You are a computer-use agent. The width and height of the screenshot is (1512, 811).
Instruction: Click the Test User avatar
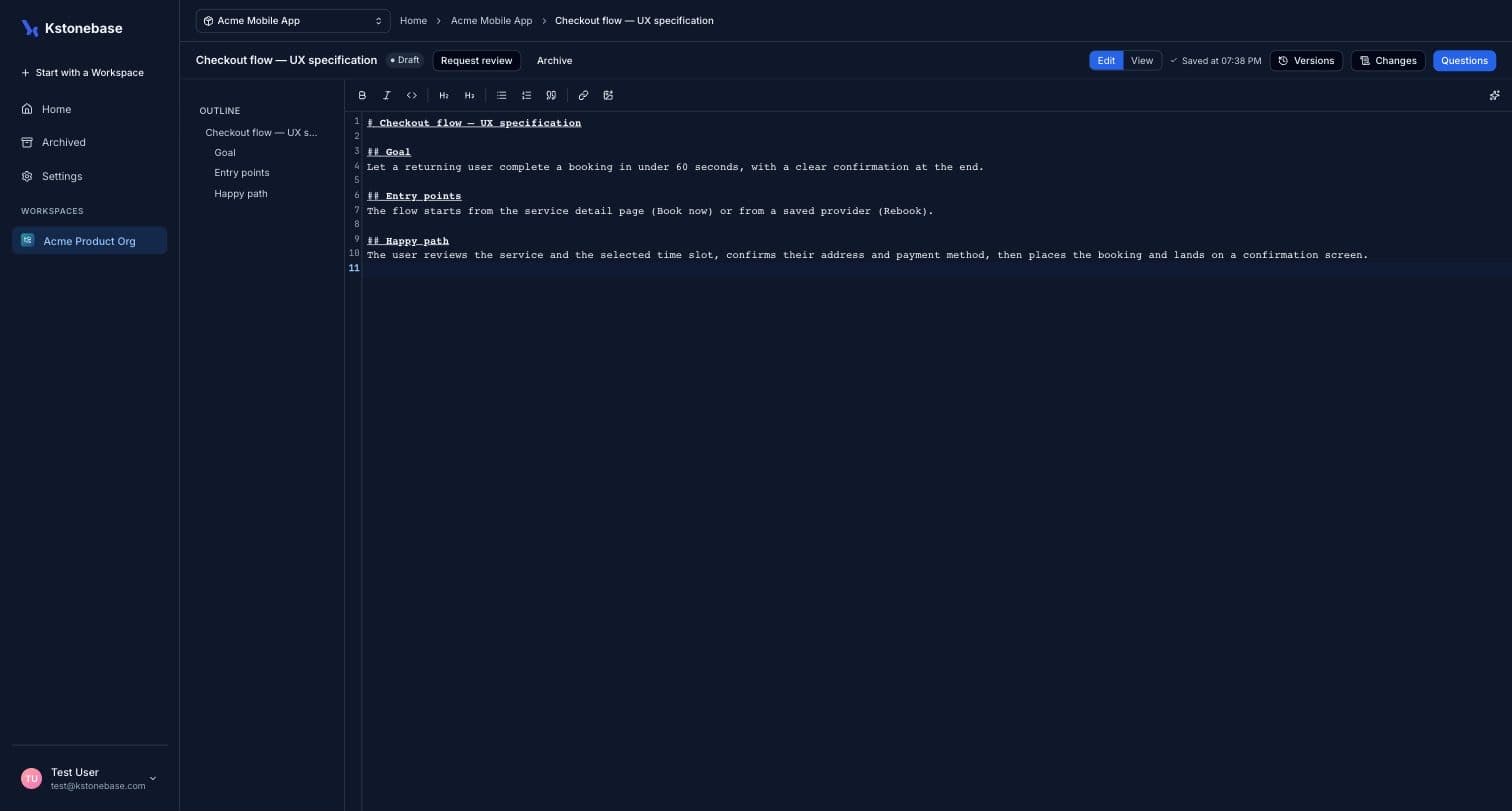click(x=31, y=778)
